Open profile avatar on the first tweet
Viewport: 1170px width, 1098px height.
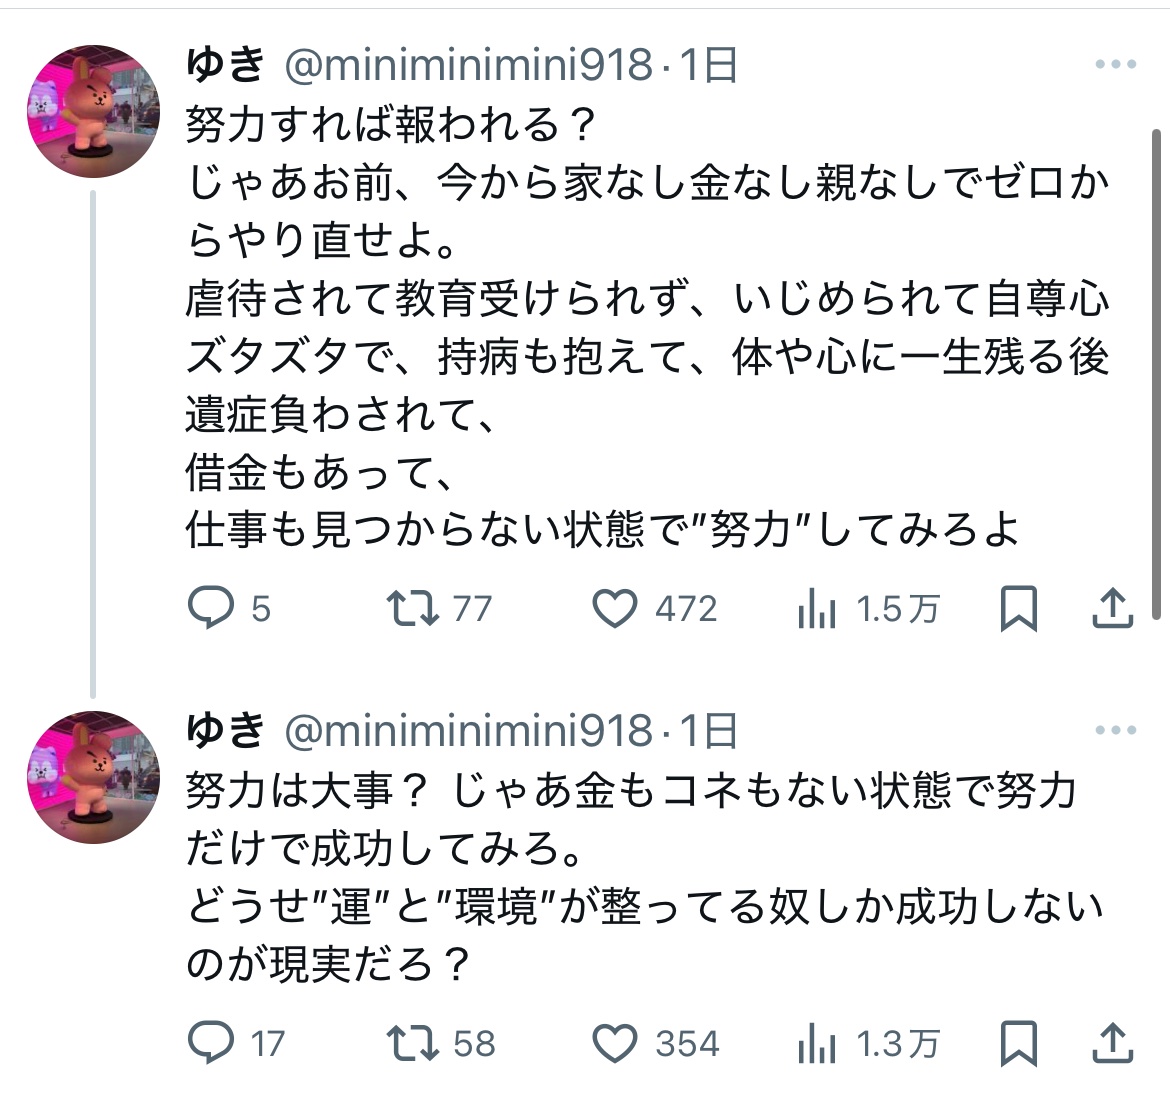[93, 112]
